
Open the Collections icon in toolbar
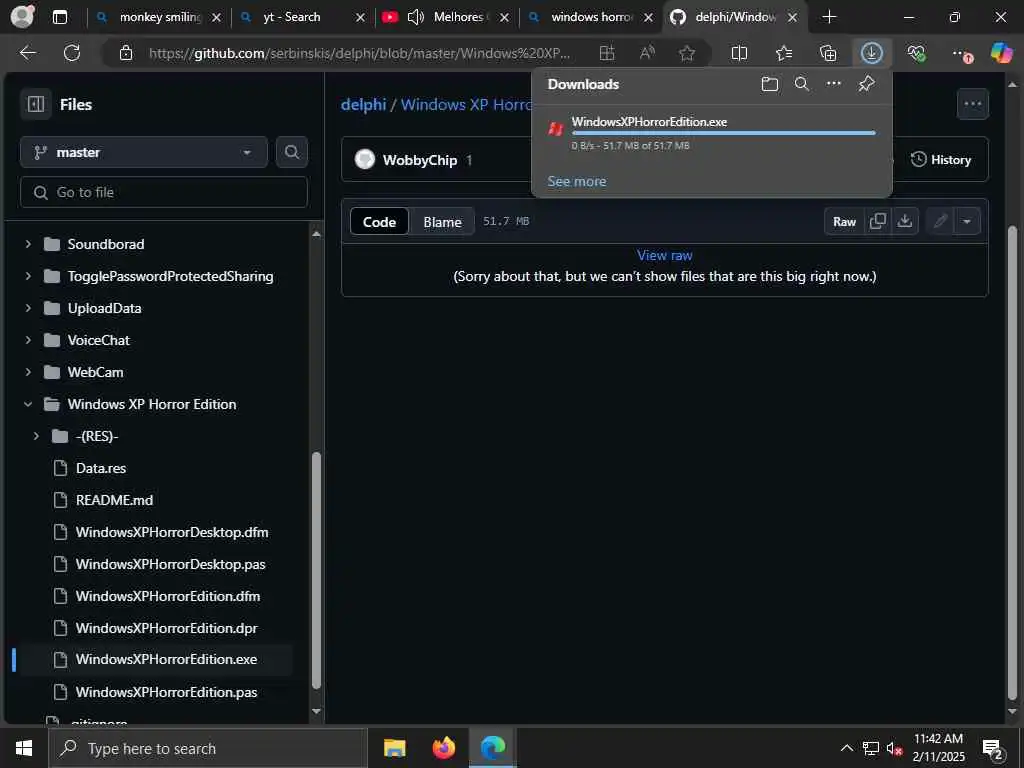click(x=828, y=53)
